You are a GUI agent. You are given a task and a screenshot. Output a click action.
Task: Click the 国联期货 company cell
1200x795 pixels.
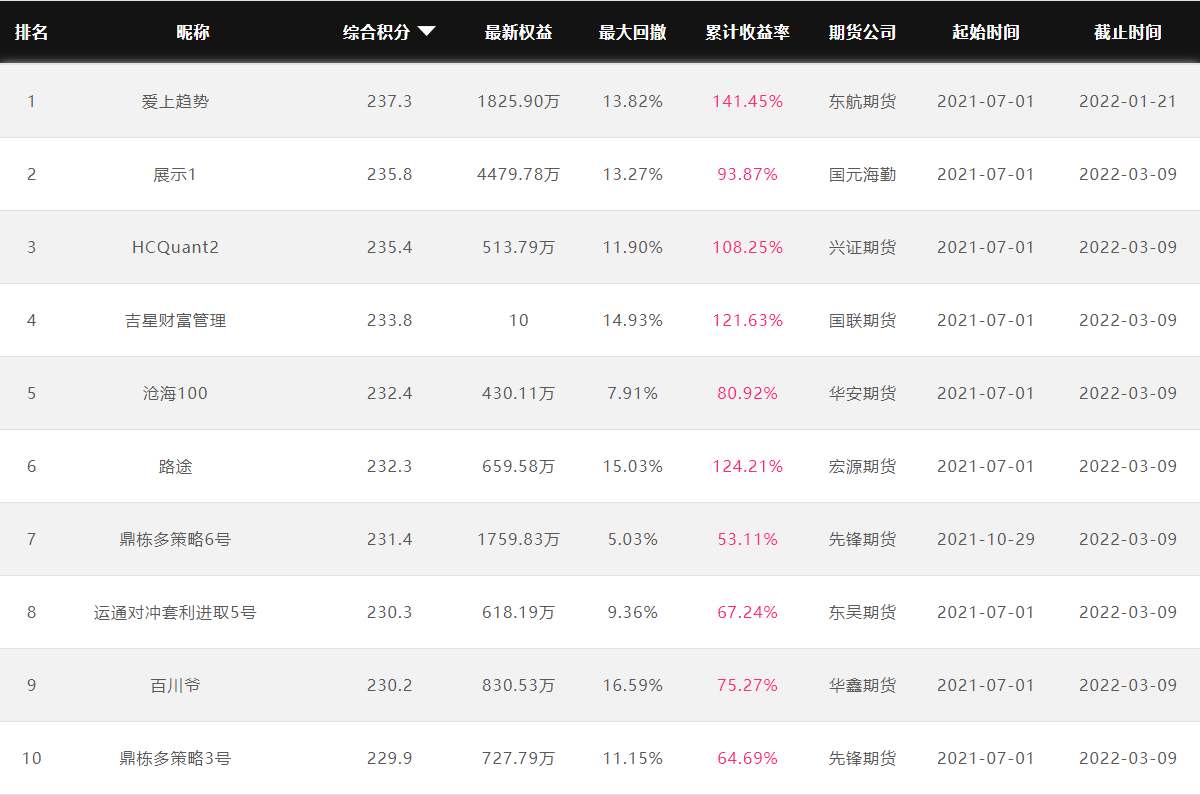(x=862, y=320)
